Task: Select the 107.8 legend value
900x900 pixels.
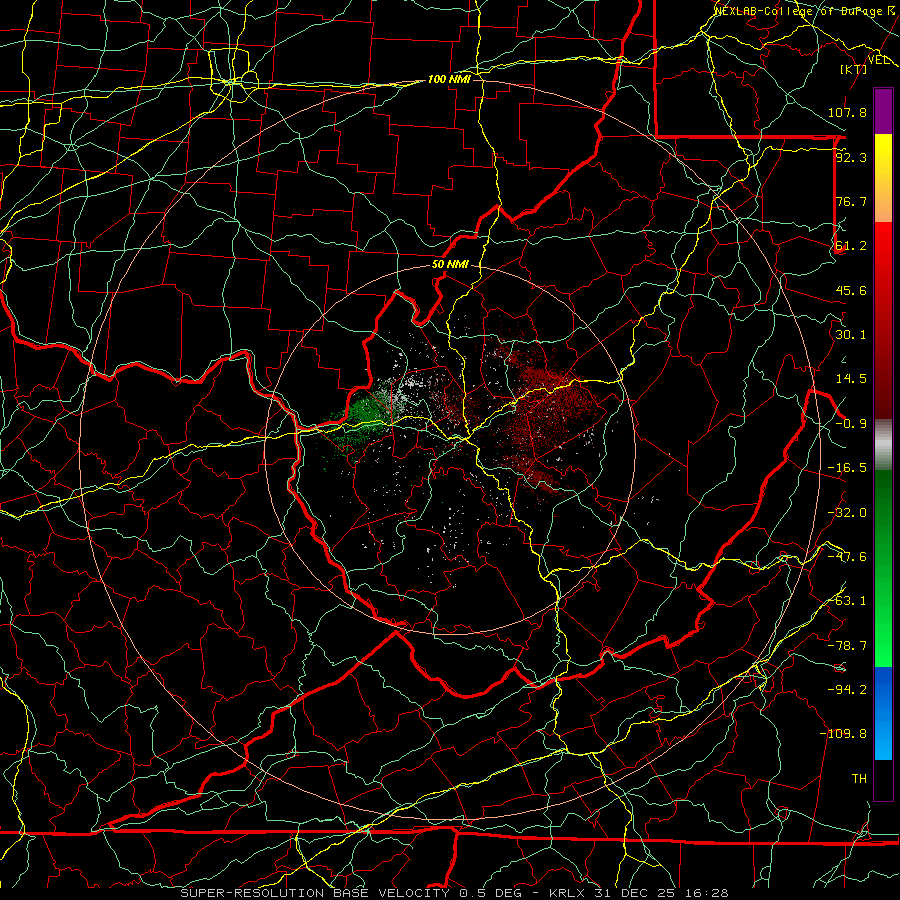Action: 847,112
